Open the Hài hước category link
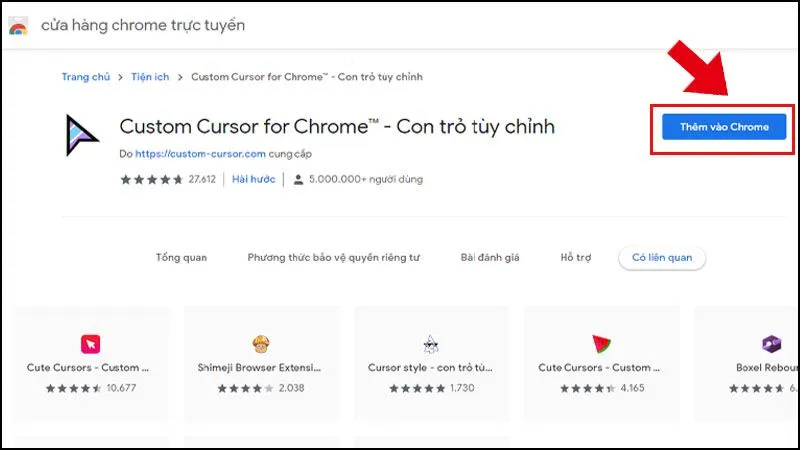This screenshot has width=800, height=450. [x=254, y=180]
